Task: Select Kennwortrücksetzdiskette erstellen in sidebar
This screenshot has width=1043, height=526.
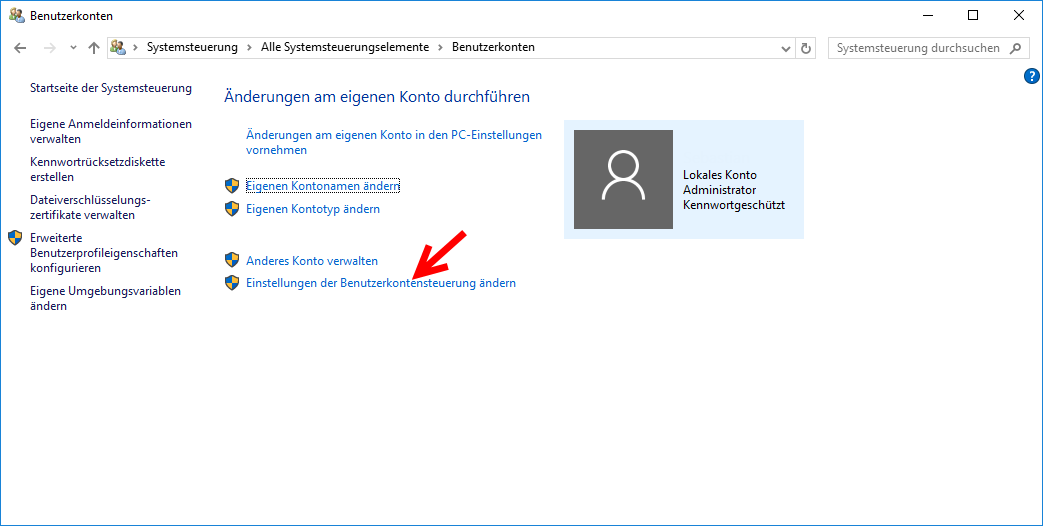Action: pyautogui.click(x=97, y=169)
